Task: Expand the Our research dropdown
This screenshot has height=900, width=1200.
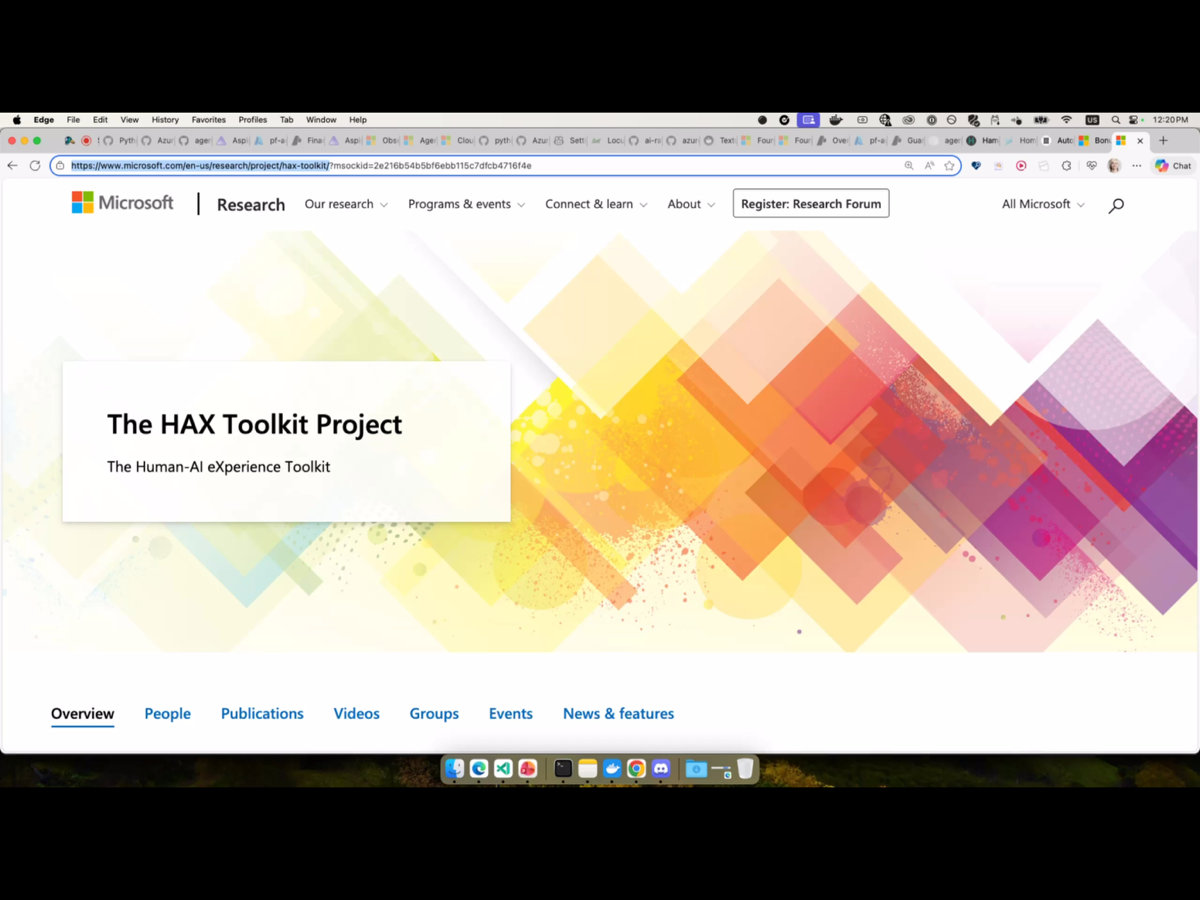Action: pos(346,204)
